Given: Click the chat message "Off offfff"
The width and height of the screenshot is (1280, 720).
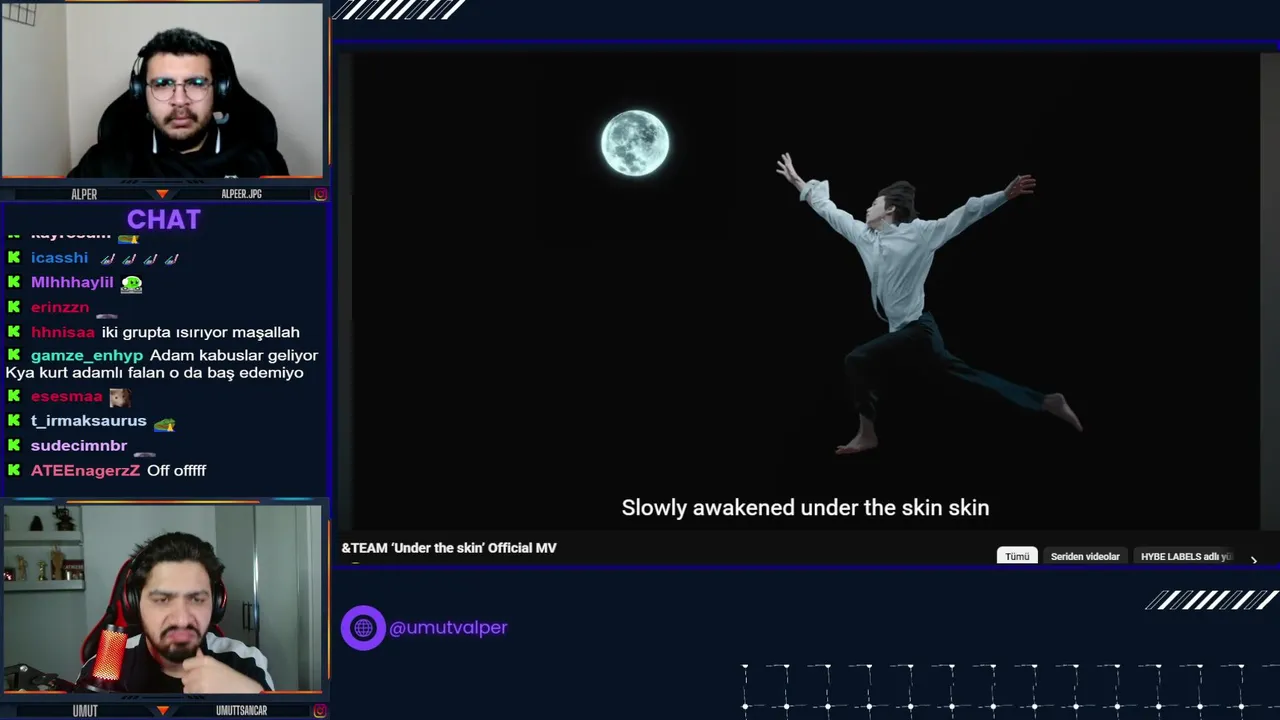Looking at the screenshot, I should (x=176, y=470).
